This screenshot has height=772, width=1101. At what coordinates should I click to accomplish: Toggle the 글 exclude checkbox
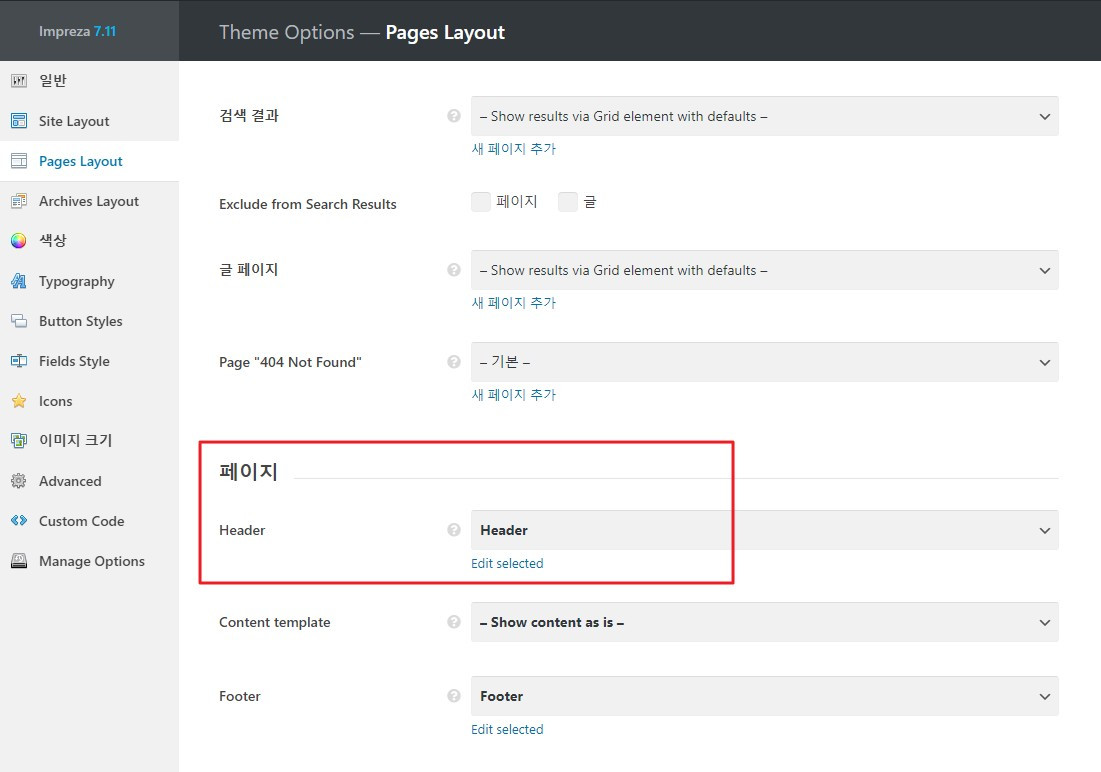pos(567,202)
